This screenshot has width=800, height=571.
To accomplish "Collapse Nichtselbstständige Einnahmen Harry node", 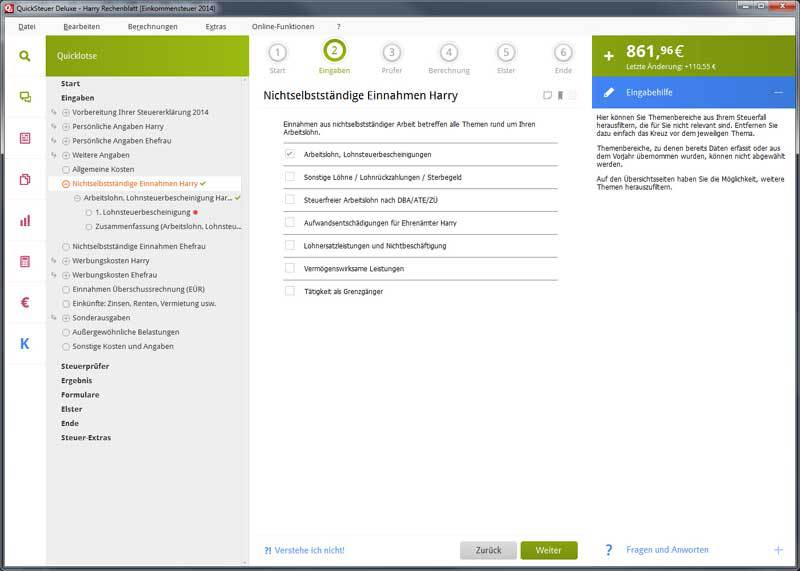I will point(66,184).
